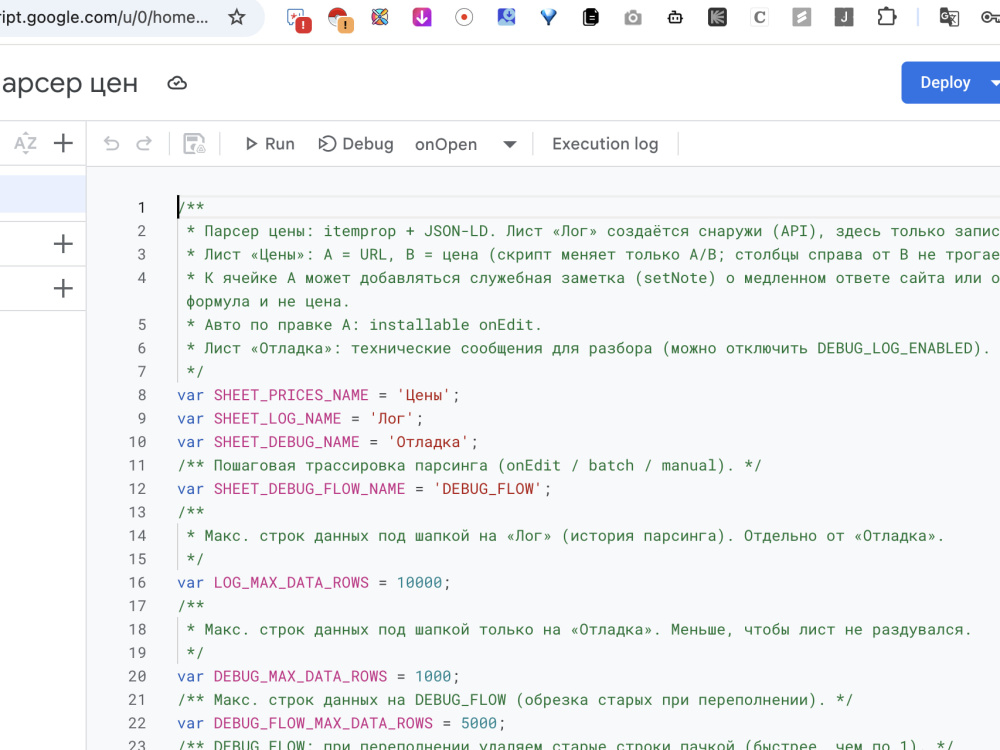The width and height of the screenshot is (1000, 750).
Task: Add a service with lower plus icon
Action: [x=63, y=288]
